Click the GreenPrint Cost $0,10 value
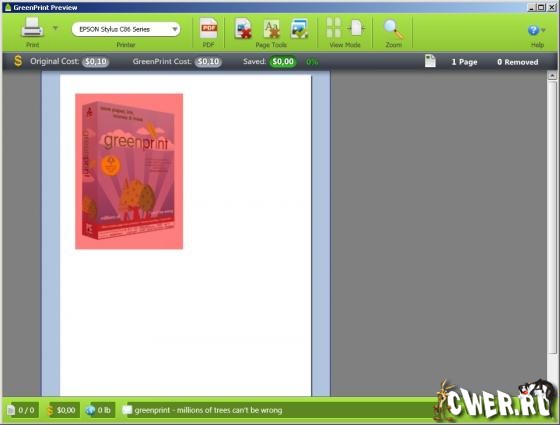Image resolution: width=560 pixels, height=425 pixels. coord(209,62)
